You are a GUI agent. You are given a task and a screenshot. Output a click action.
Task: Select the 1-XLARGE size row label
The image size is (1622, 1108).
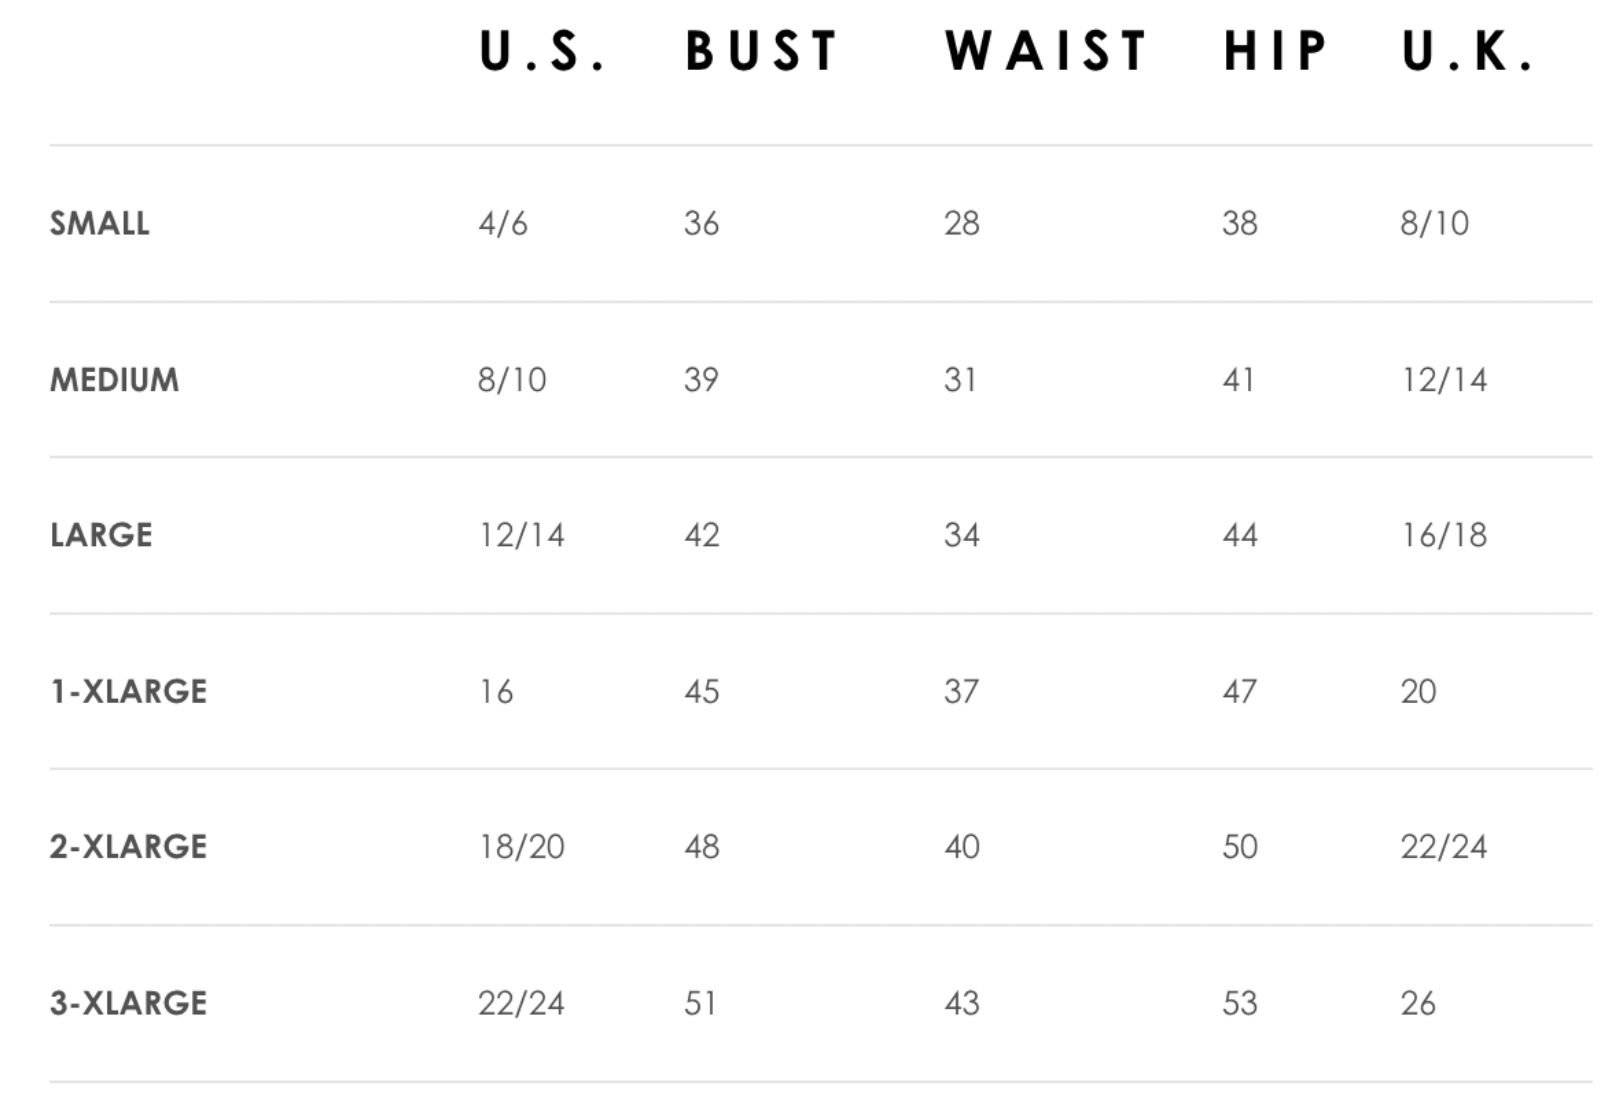point(129,691)
